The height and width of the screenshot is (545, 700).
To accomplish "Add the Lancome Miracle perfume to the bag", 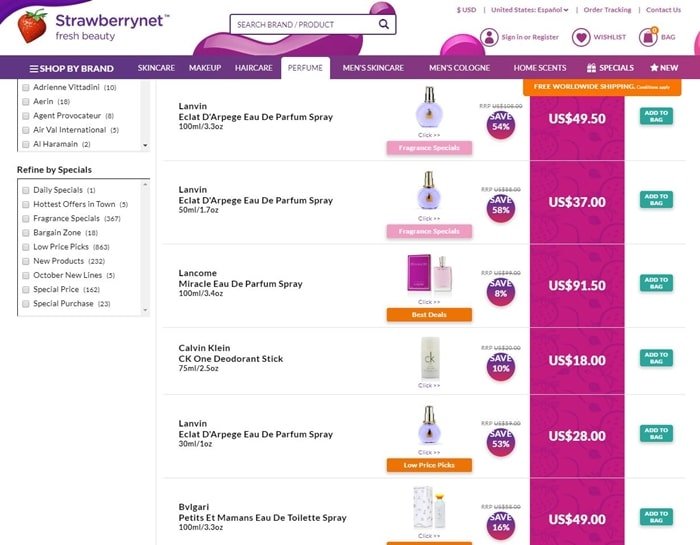I will (x=656, y=283).
